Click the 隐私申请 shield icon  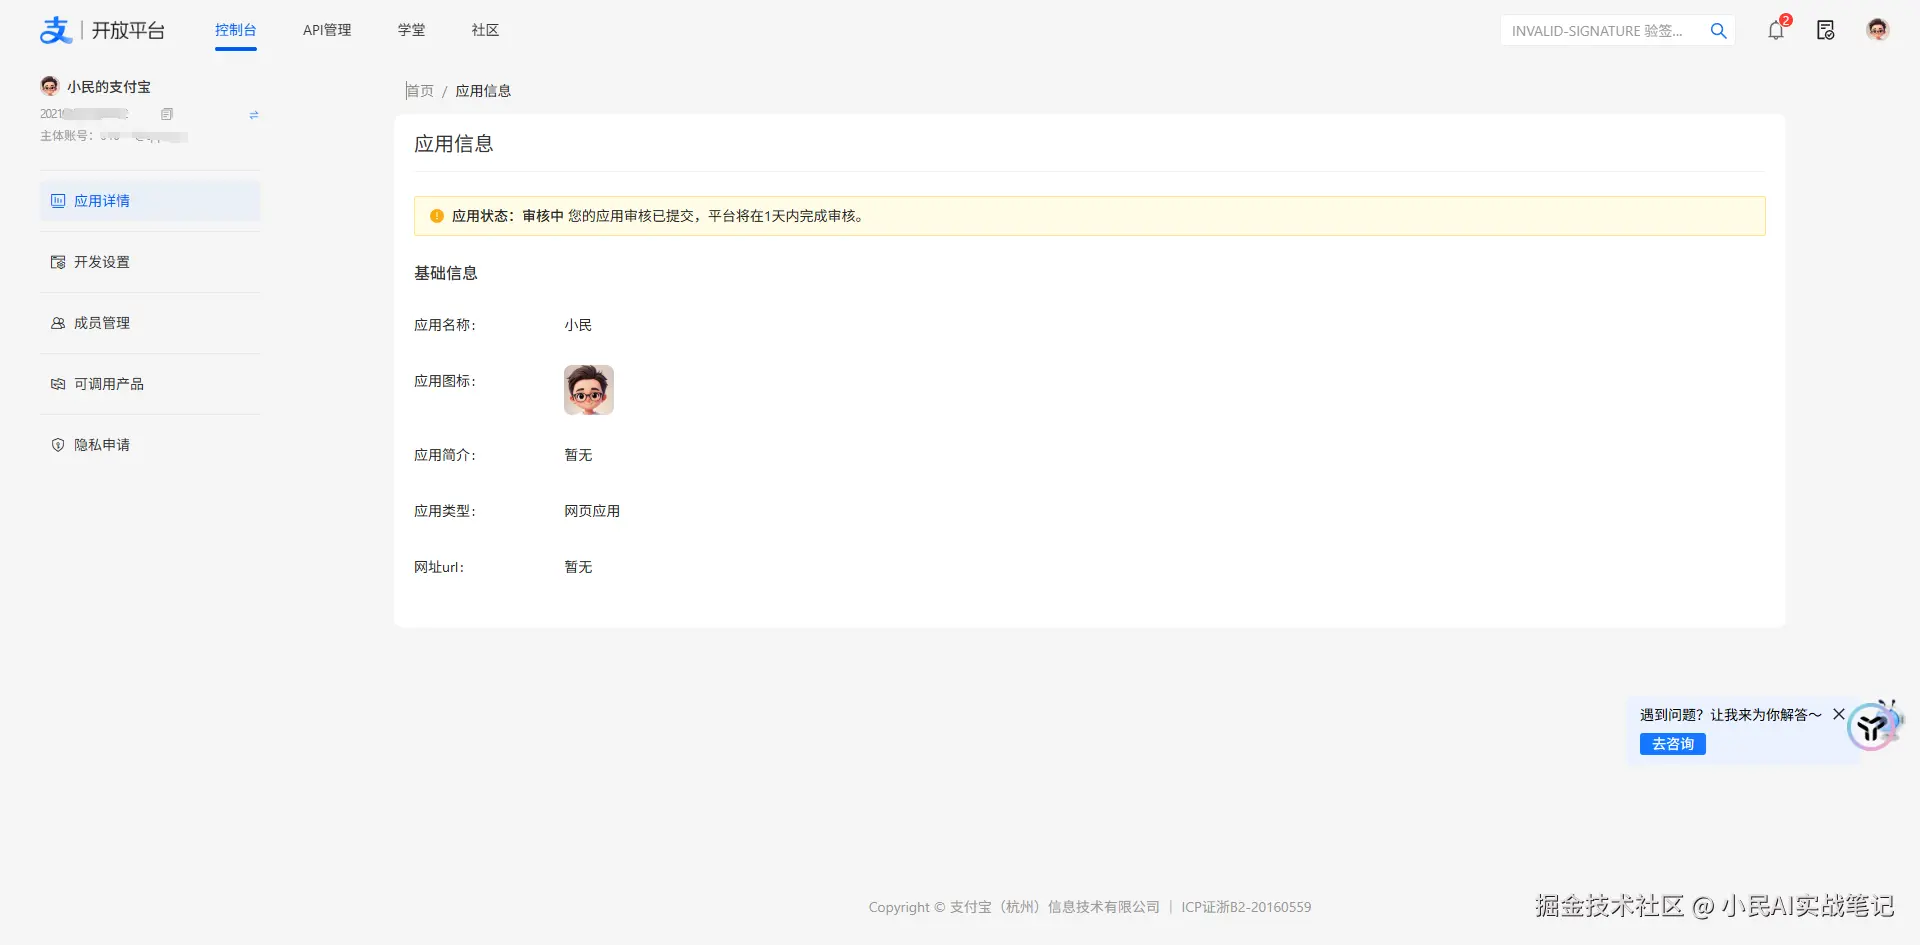tap(58, 445)
